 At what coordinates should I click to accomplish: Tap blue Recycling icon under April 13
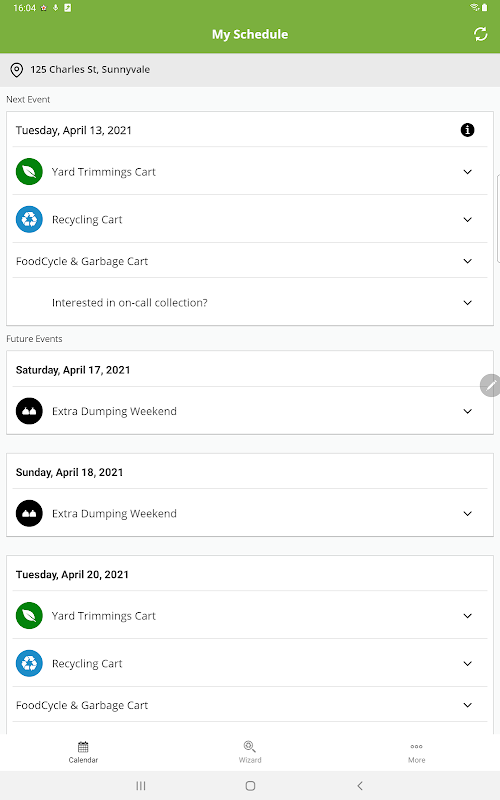click(29, 219)
